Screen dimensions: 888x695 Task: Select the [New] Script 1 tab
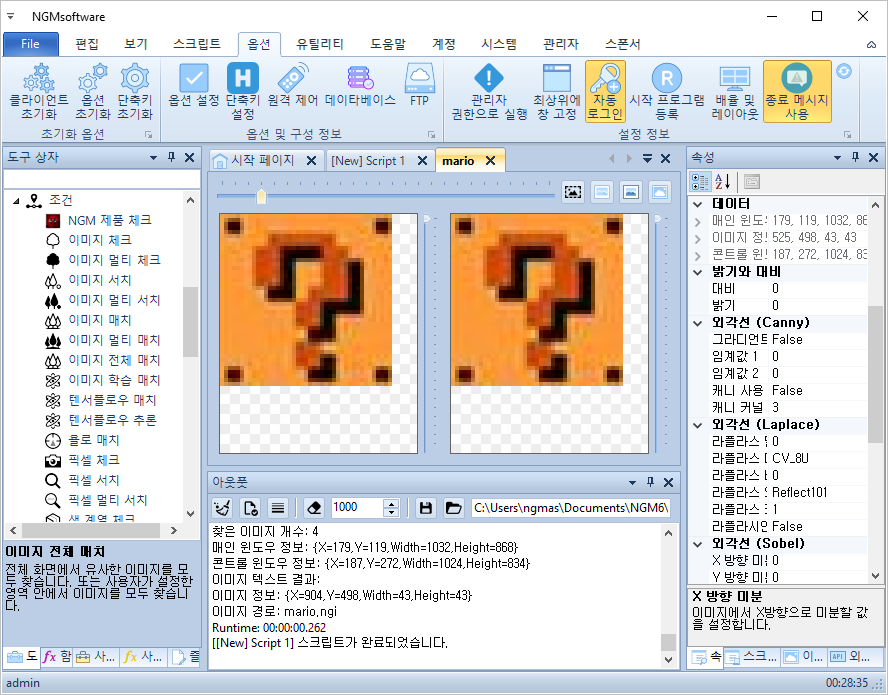point(368,161)
